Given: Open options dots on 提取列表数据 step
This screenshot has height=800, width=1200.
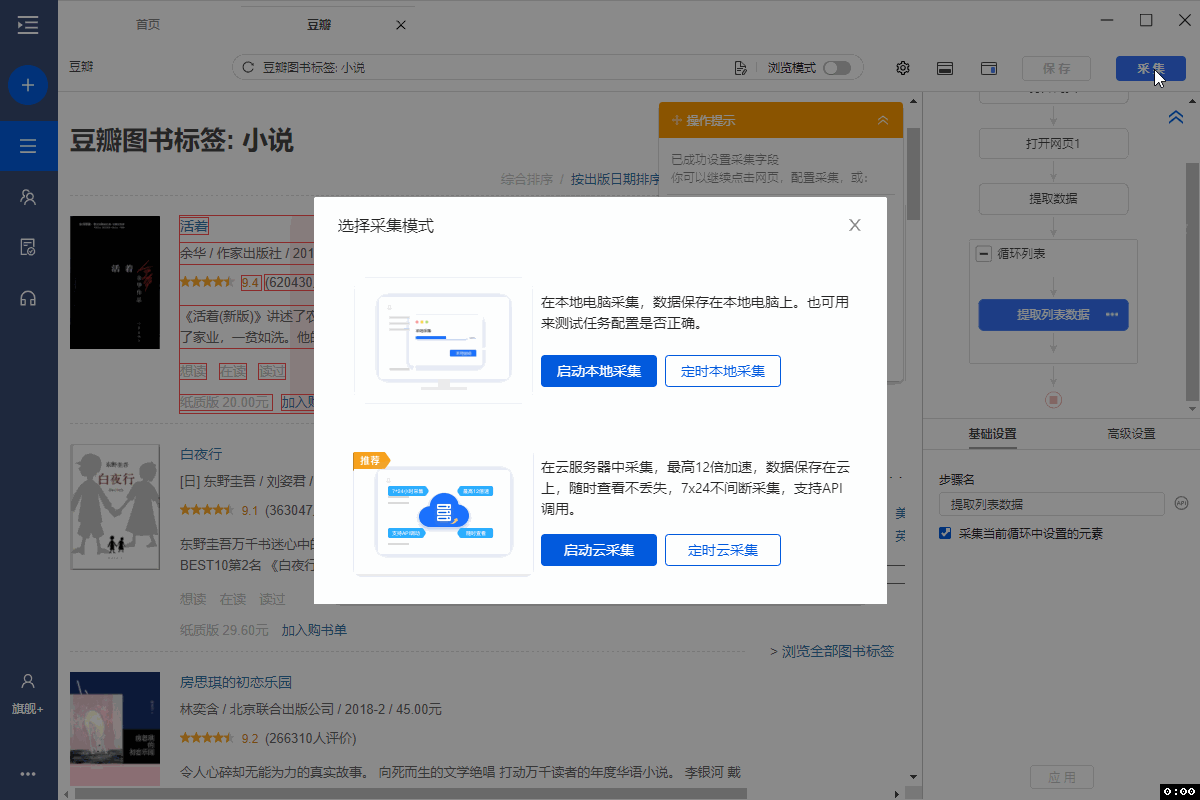Looking at the screenshot, I should [1112, 315].
